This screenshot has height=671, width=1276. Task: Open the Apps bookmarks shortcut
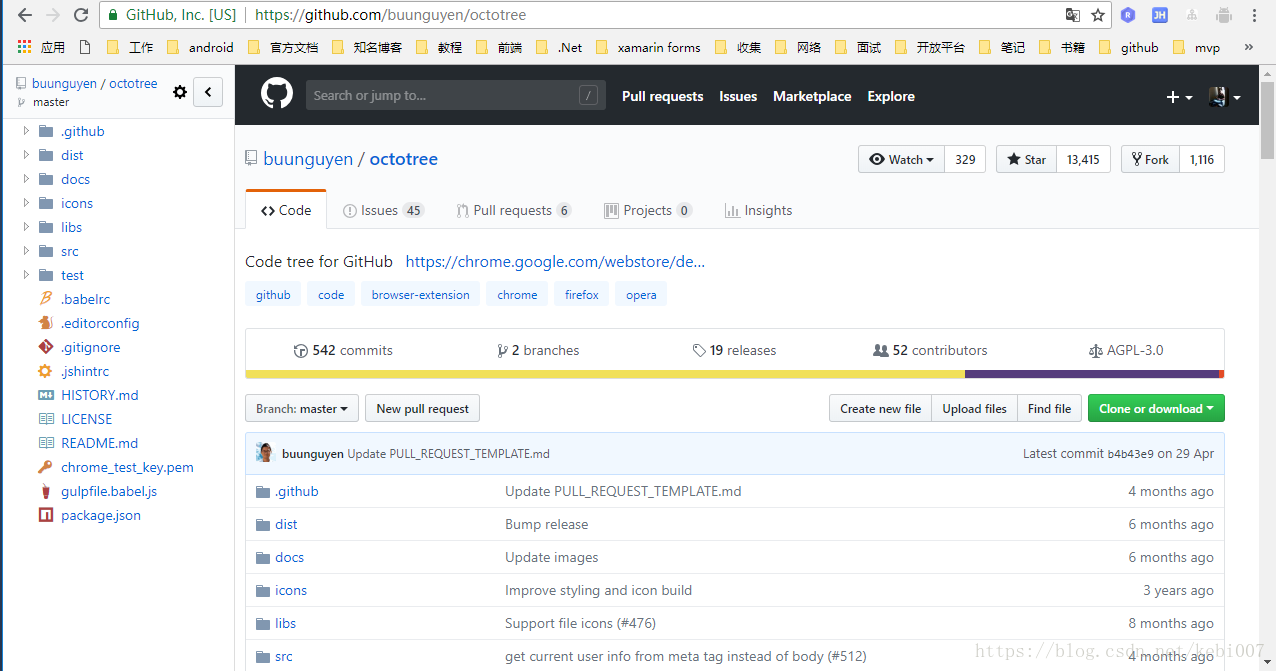41,47
